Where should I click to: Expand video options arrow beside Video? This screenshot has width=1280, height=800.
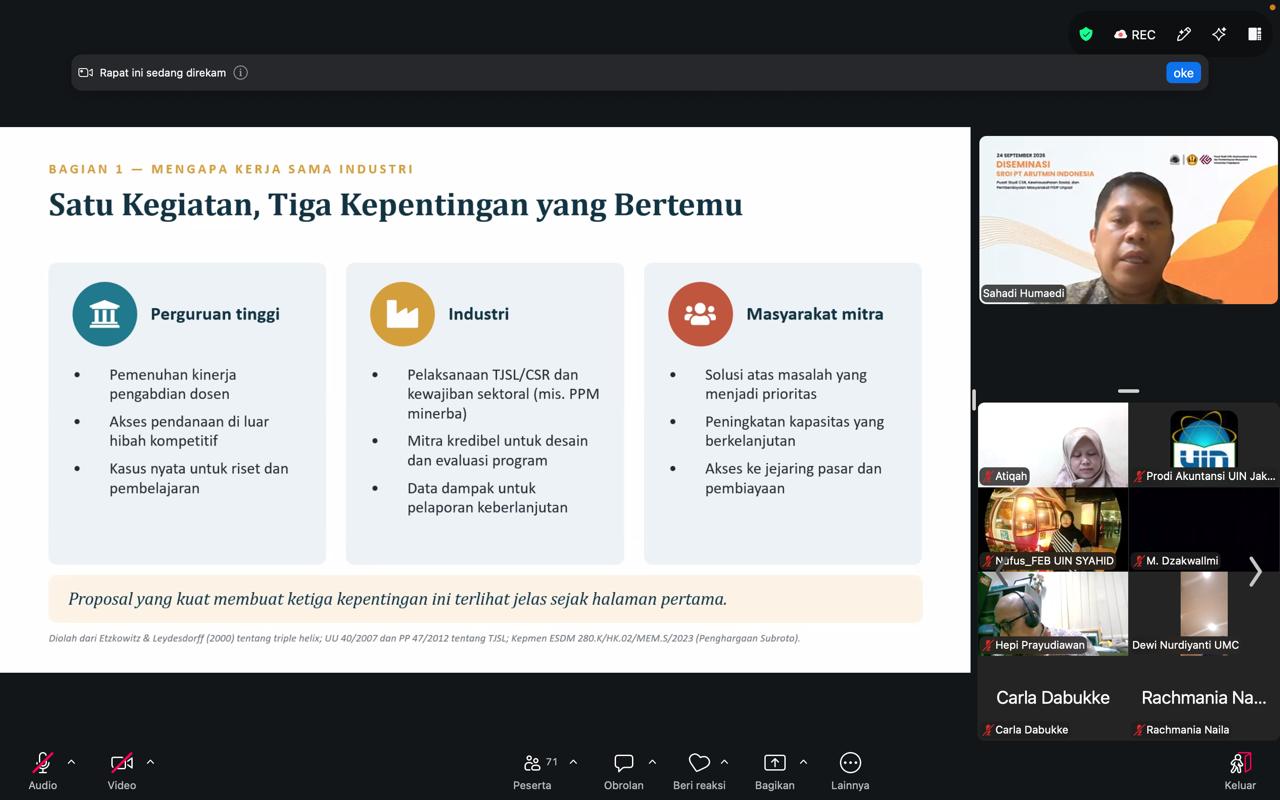(150, 762)
